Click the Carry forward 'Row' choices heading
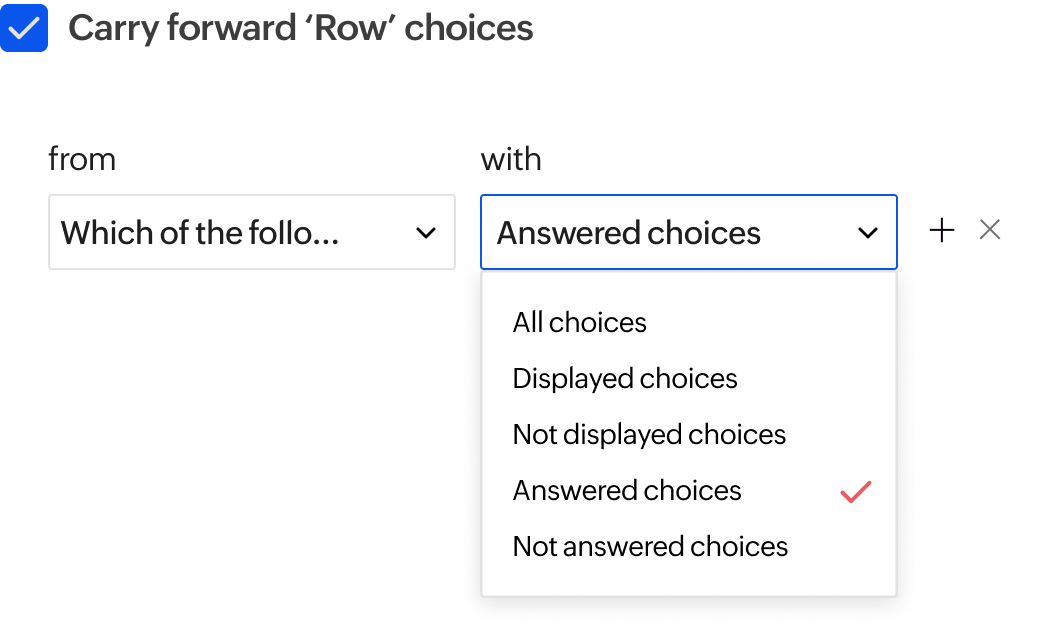1048x628 pixels. coord(300,27)
